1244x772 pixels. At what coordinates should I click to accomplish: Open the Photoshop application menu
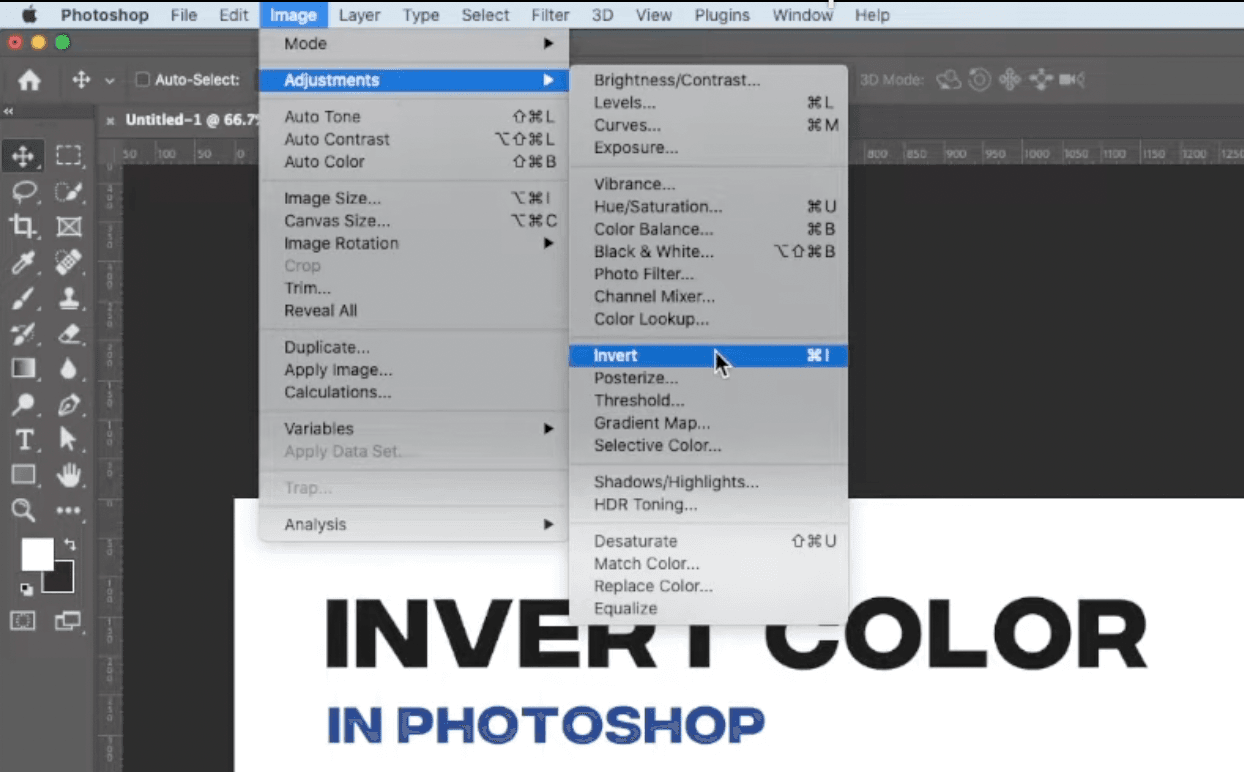coord(105,15)
